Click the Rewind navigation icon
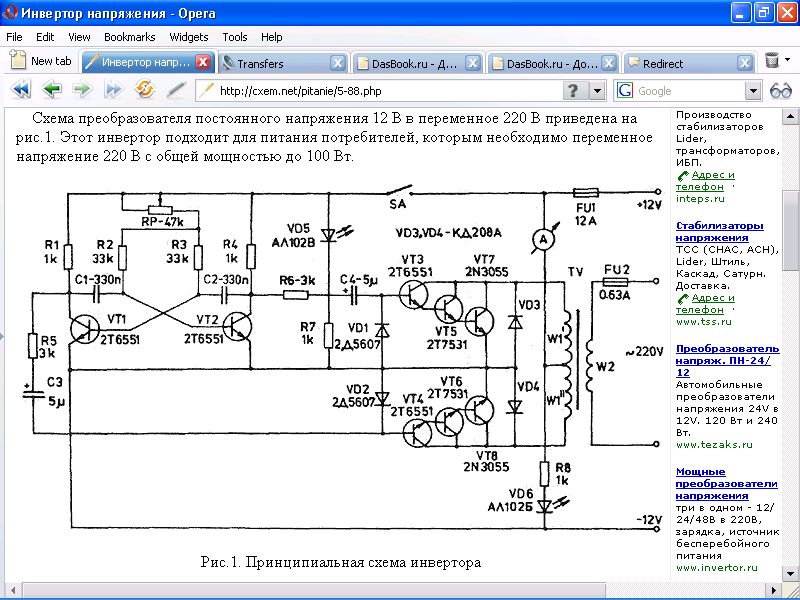 pyautogui.click(x=21, y=90)
